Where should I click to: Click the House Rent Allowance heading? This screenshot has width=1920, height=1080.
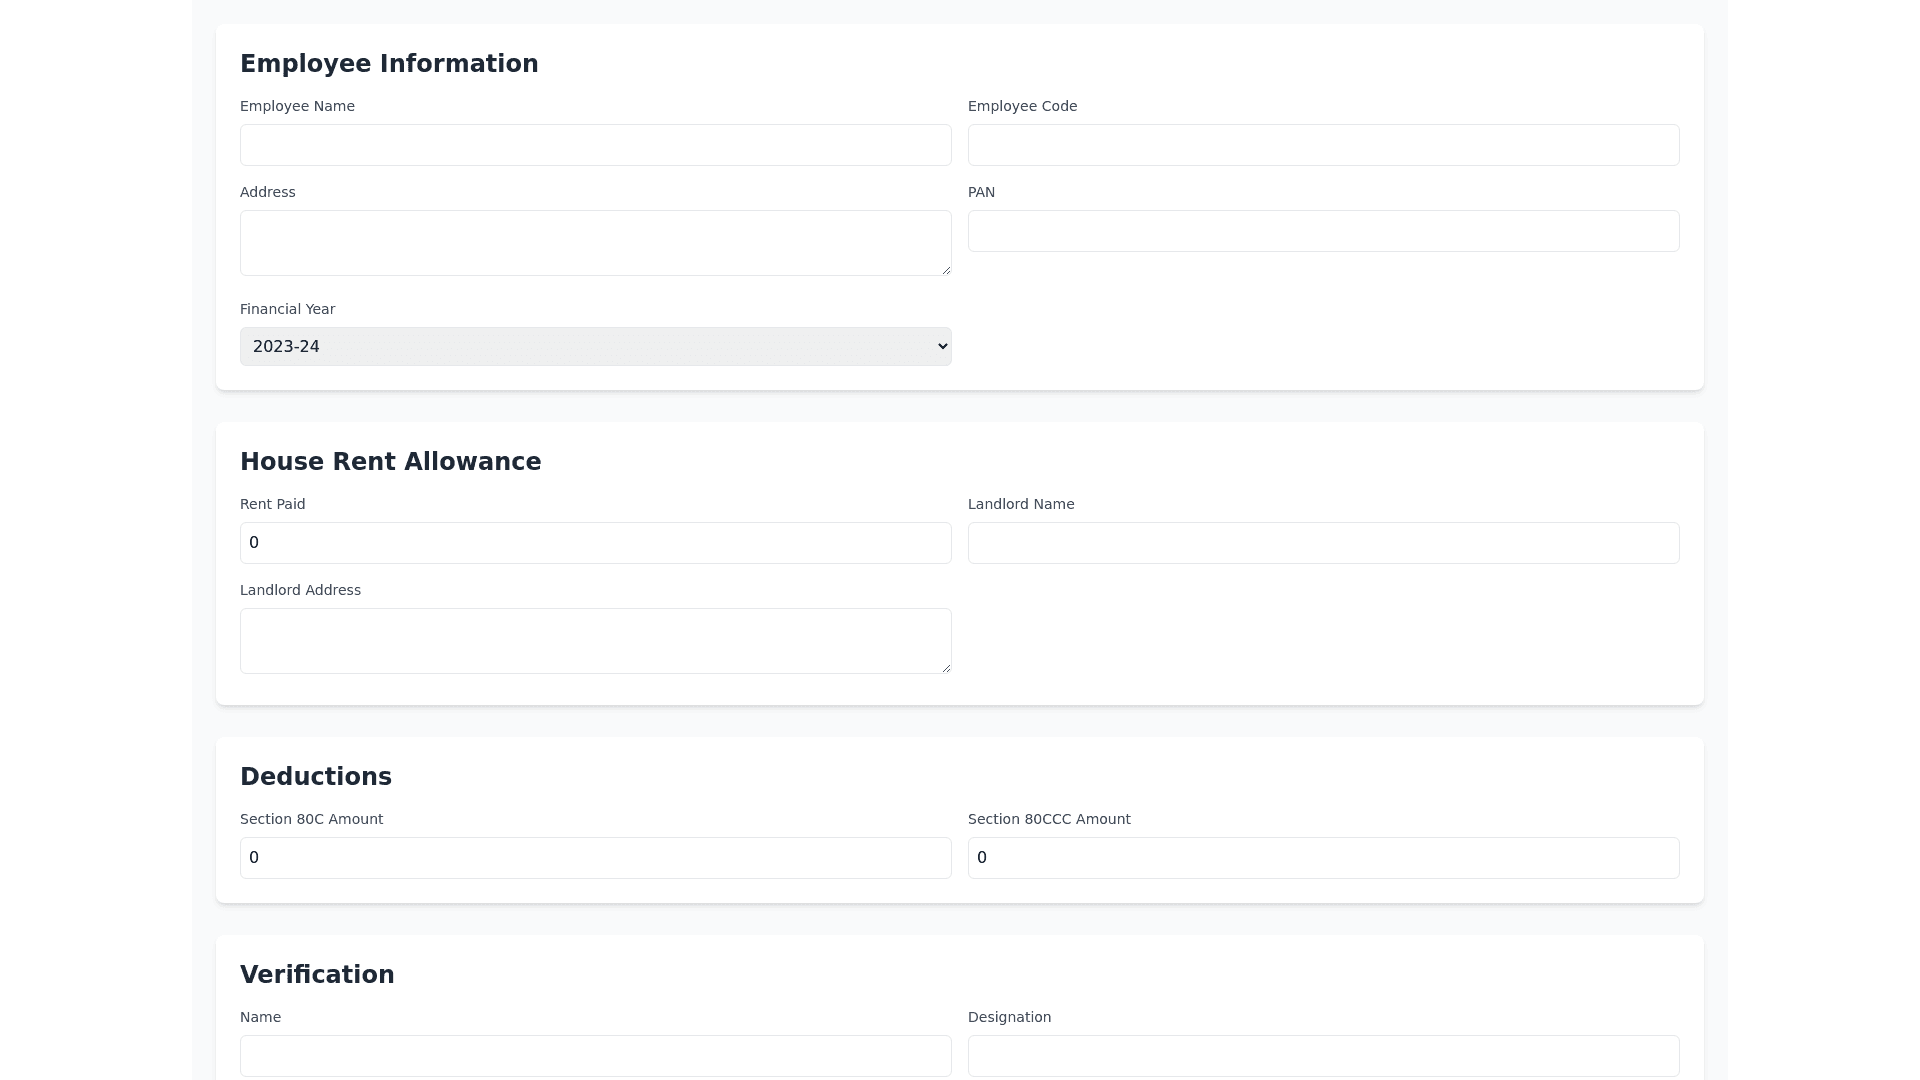pyautogui.click(x=390, y=462)
